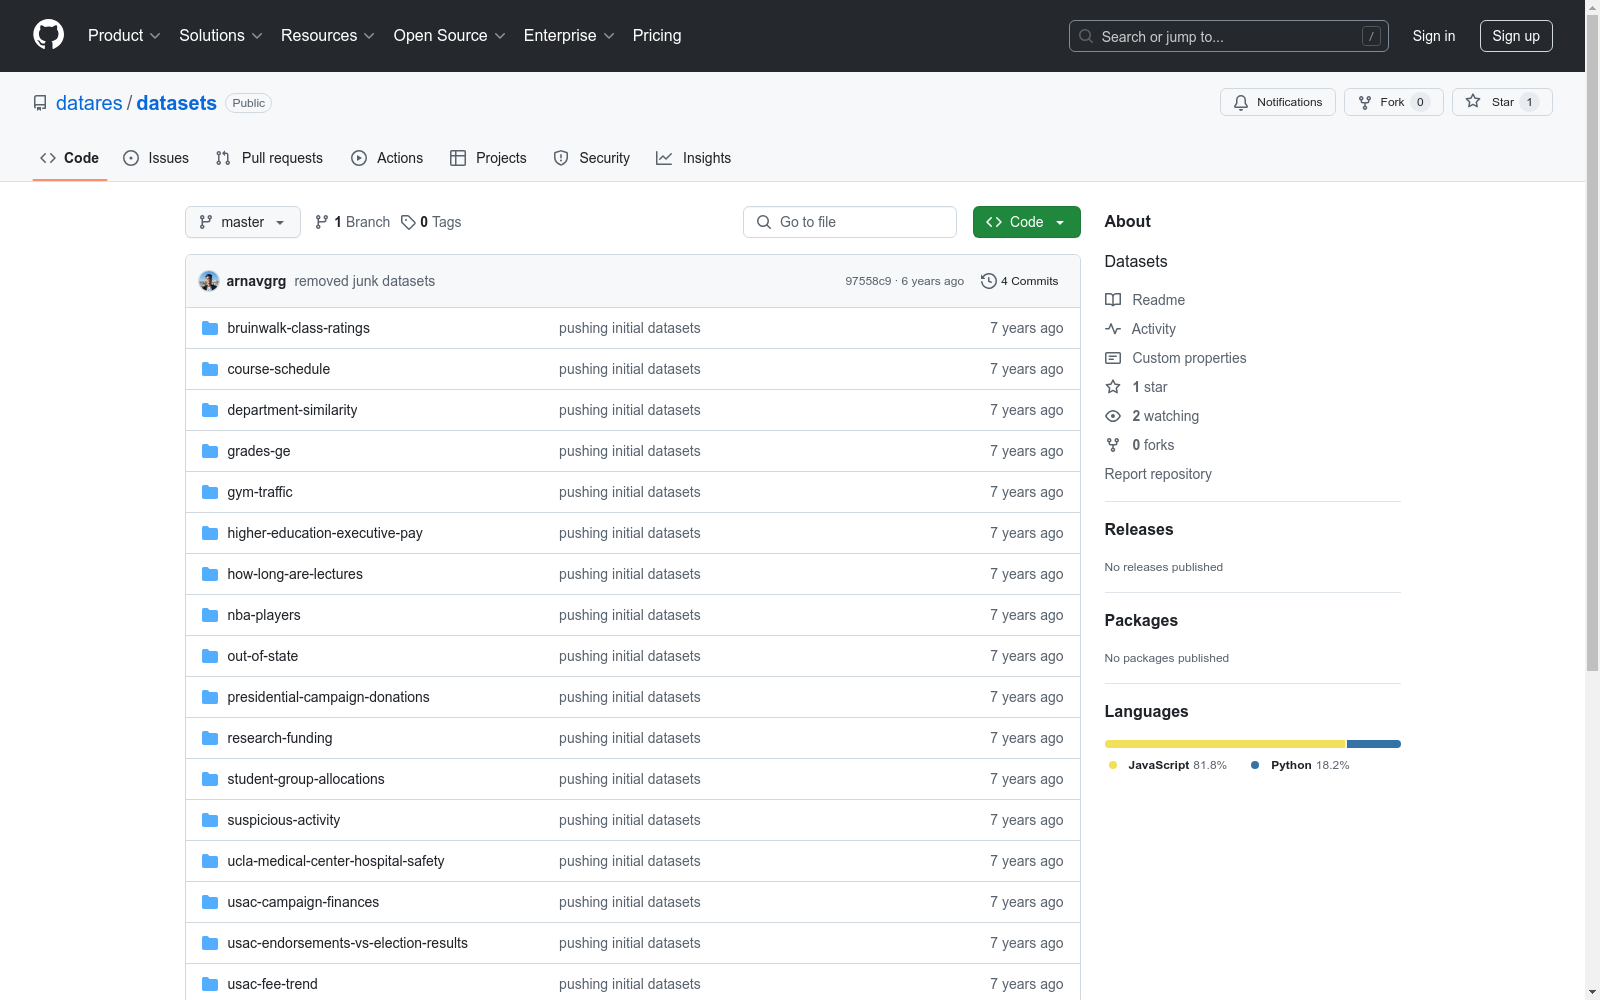Click the Star icon in the header
Viewport: 1600px width, 1000px height.
[x=1473, y=101]
